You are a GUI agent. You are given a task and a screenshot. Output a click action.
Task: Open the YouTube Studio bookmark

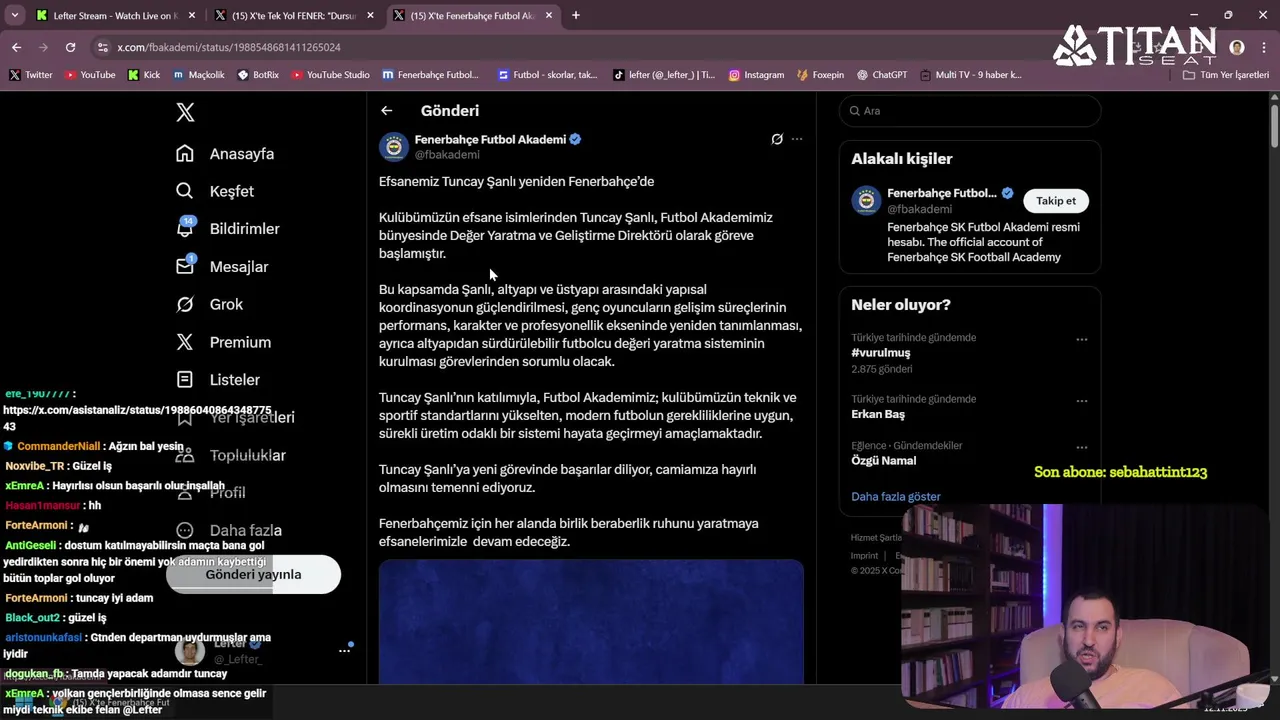click(x=330, y=75)
